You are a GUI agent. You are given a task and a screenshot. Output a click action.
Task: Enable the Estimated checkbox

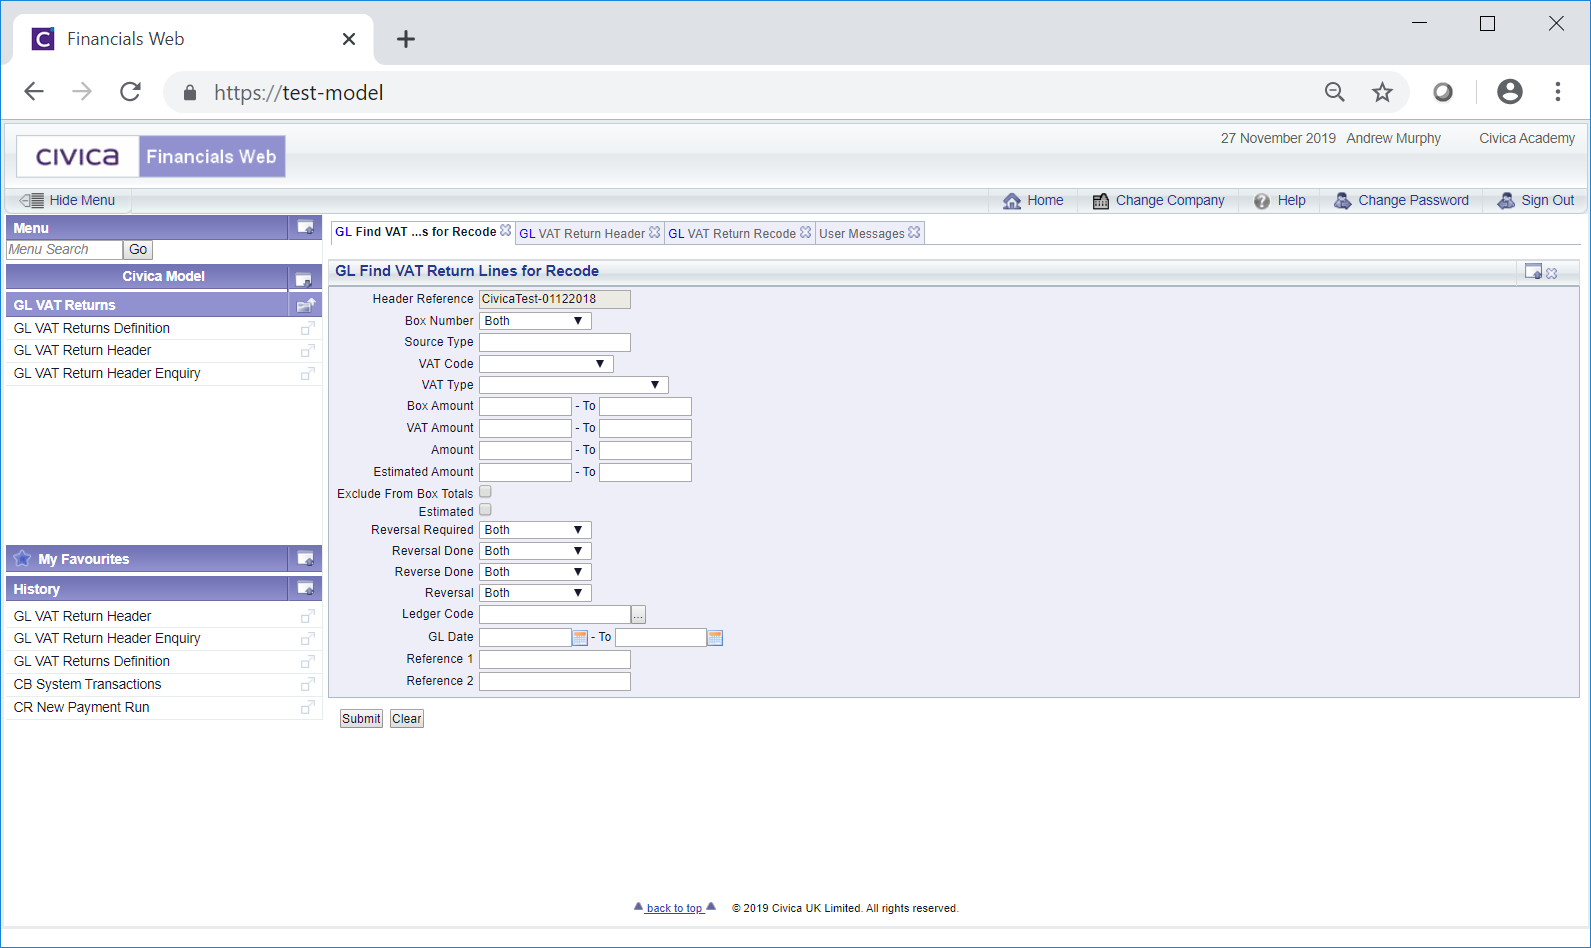click(485, 510)
